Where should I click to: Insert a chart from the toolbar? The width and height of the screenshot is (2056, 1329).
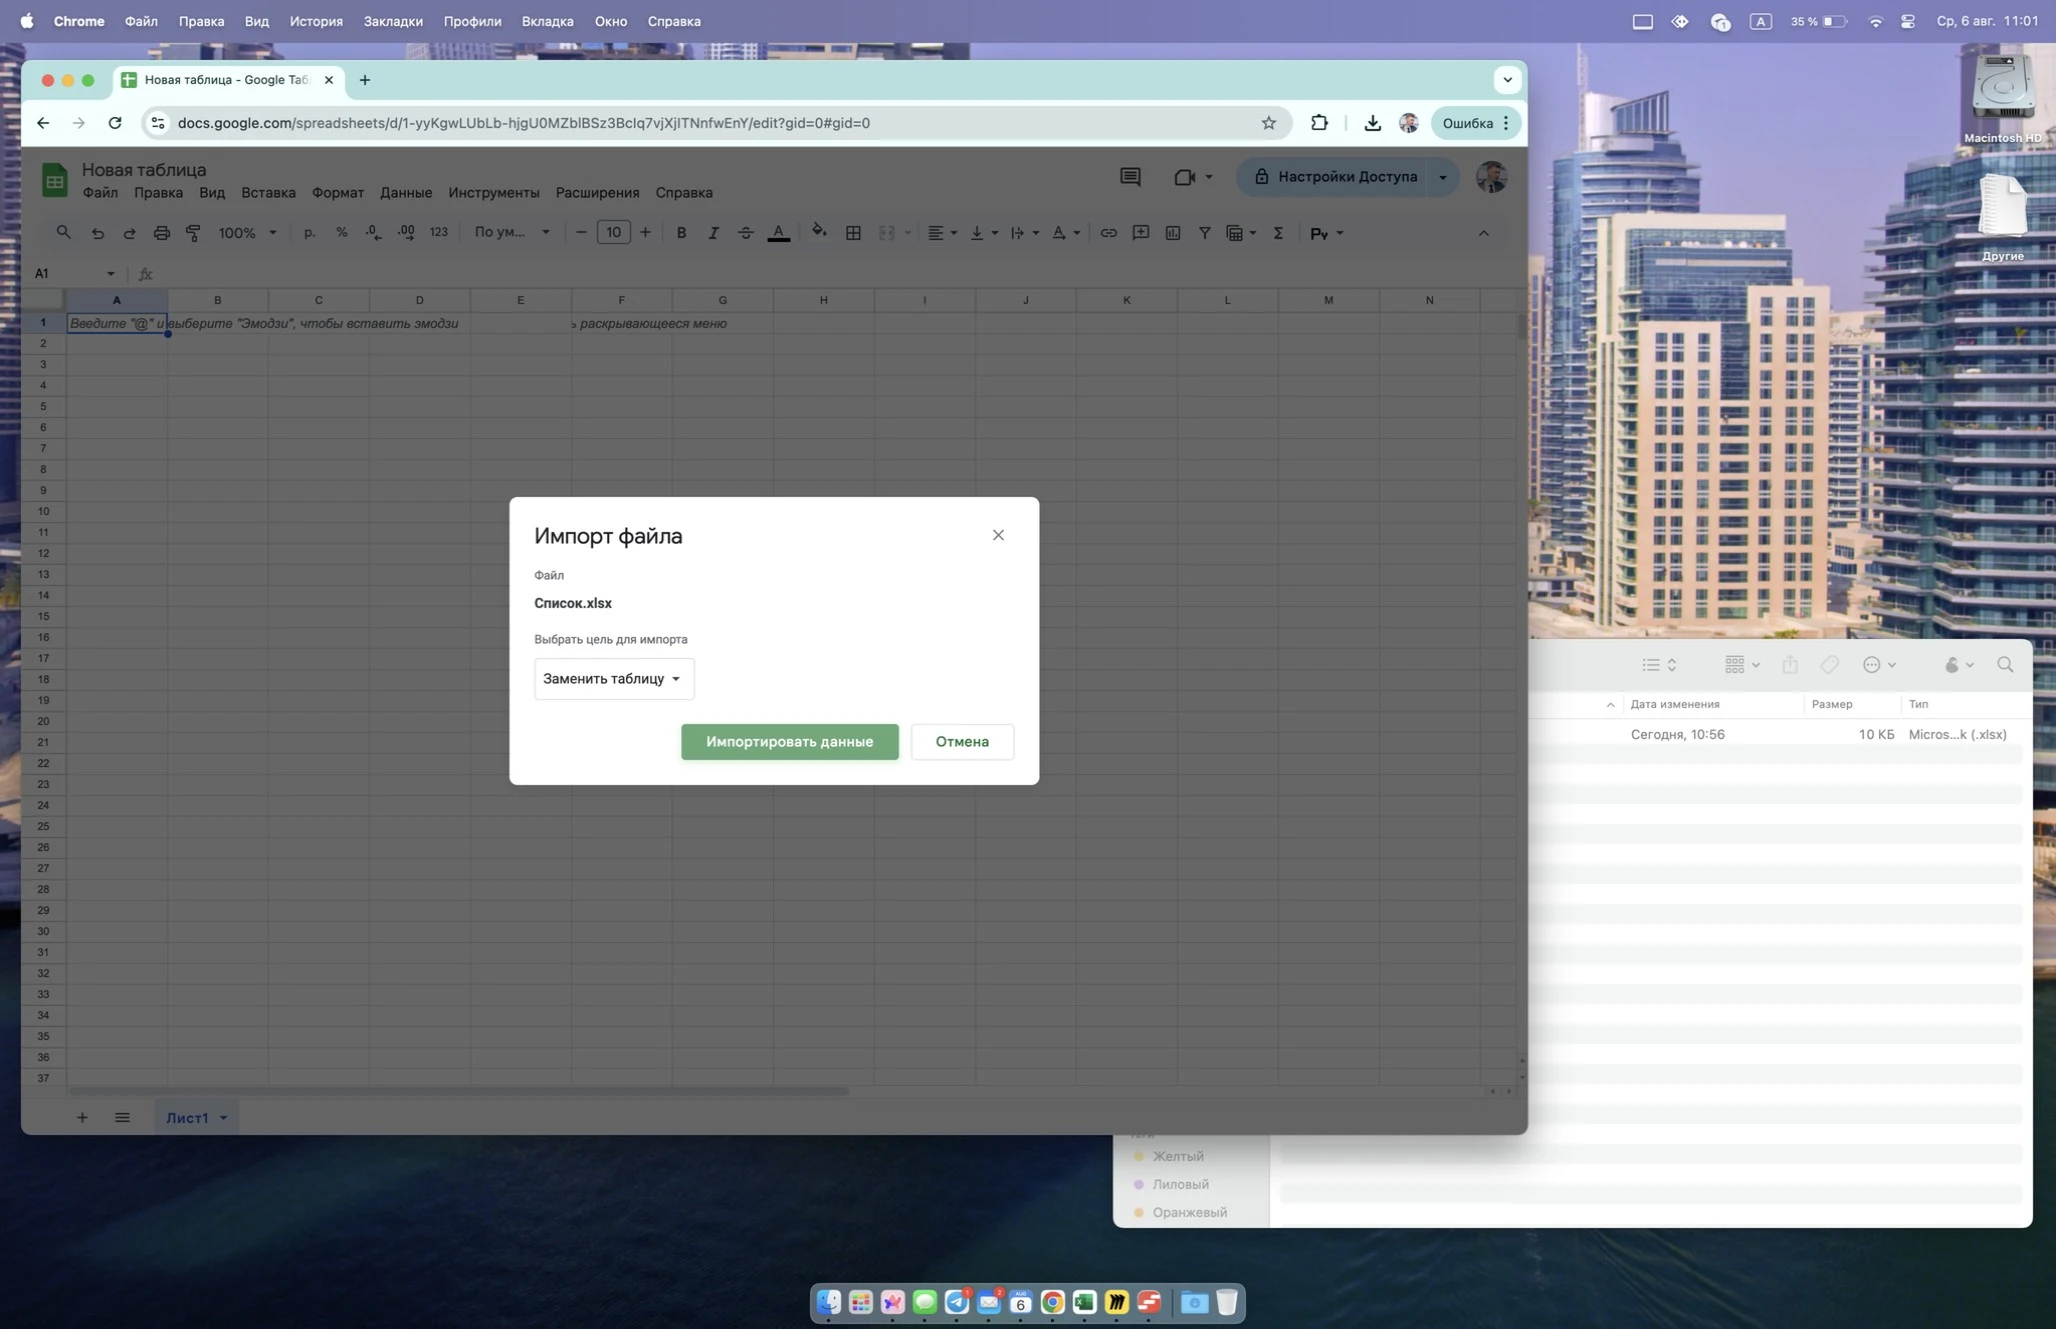click(x=1172, y=232)
